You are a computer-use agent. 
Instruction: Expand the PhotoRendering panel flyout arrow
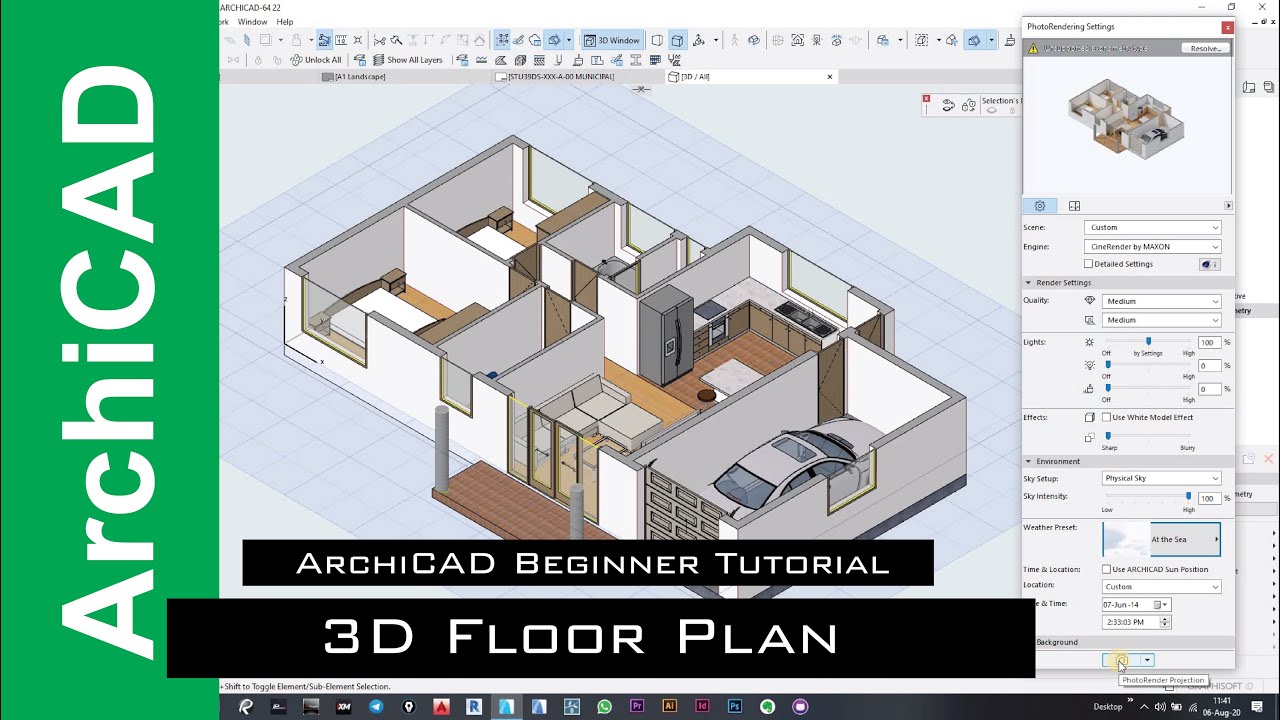1228,206
